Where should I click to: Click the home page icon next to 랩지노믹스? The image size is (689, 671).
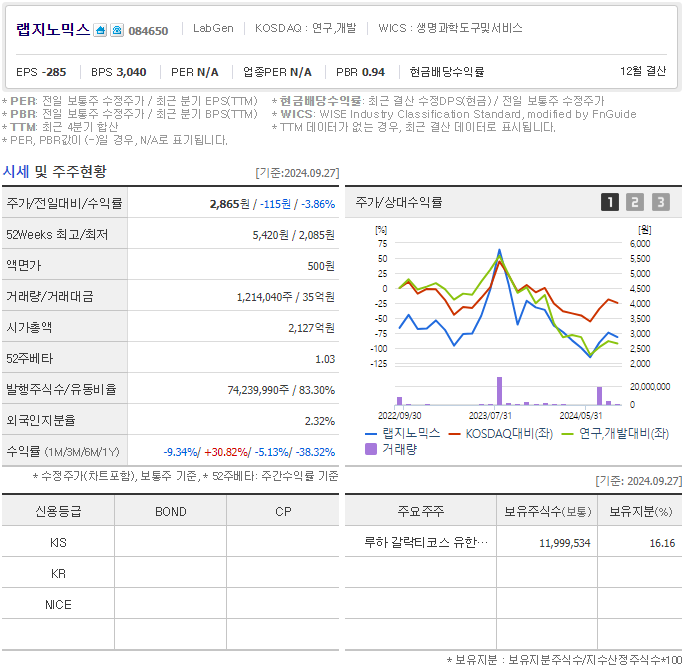click(x=100, y=30)
